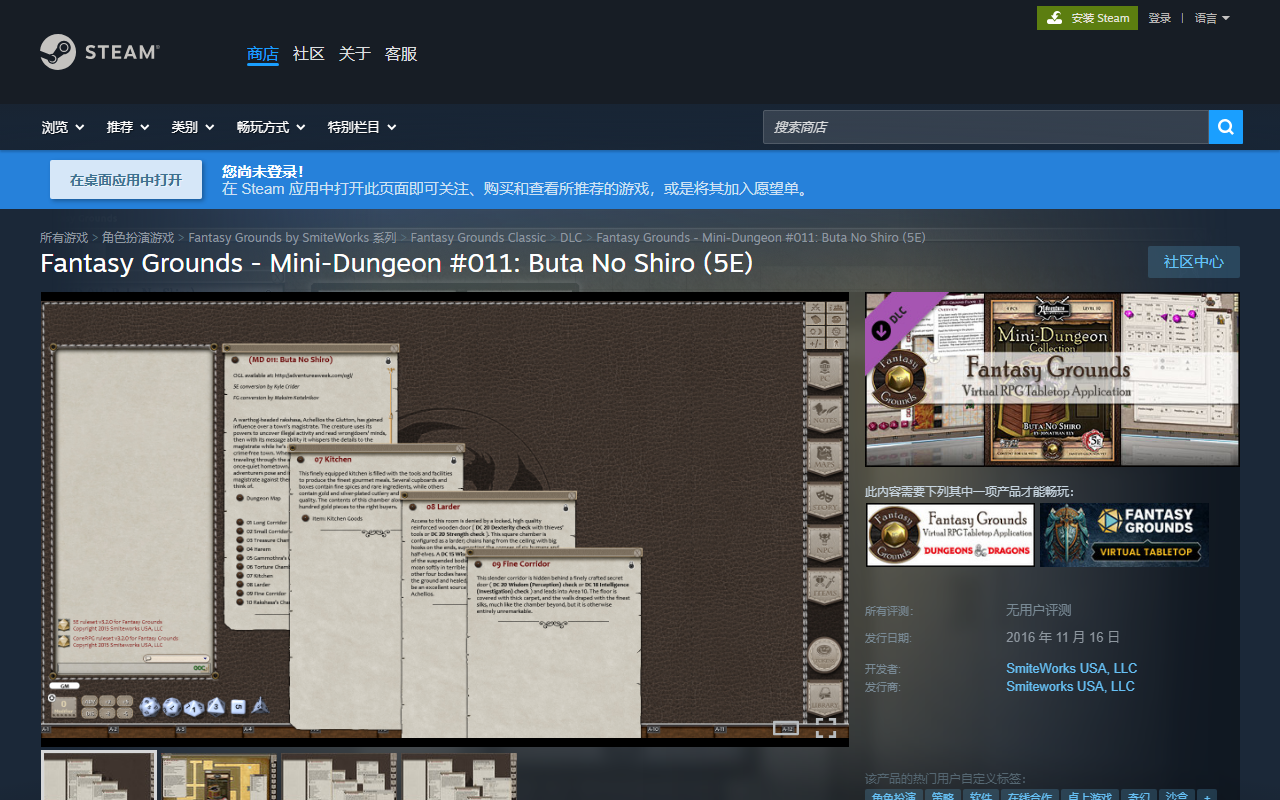Go to the 商店 tab

(x=263, y=54)
